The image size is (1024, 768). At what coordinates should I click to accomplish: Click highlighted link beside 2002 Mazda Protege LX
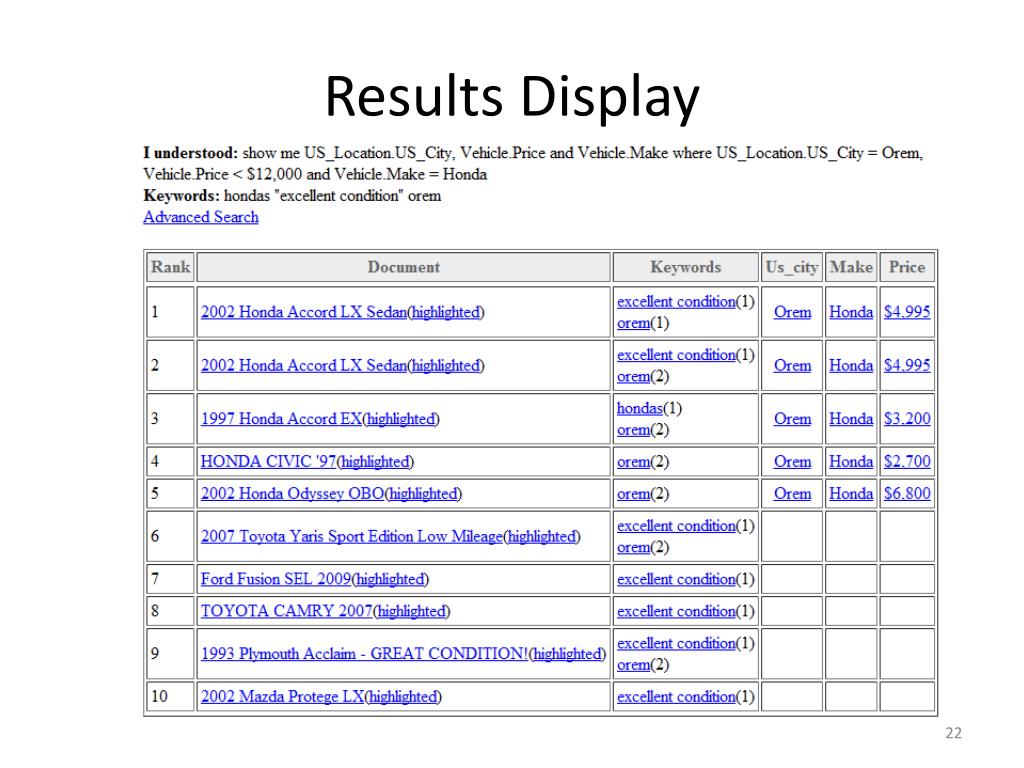(x=404, y=697)
